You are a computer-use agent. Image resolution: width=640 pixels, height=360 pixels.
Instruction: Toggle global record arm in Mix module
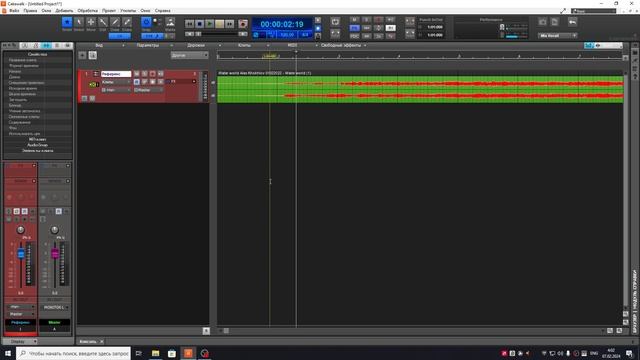point(378,20)
